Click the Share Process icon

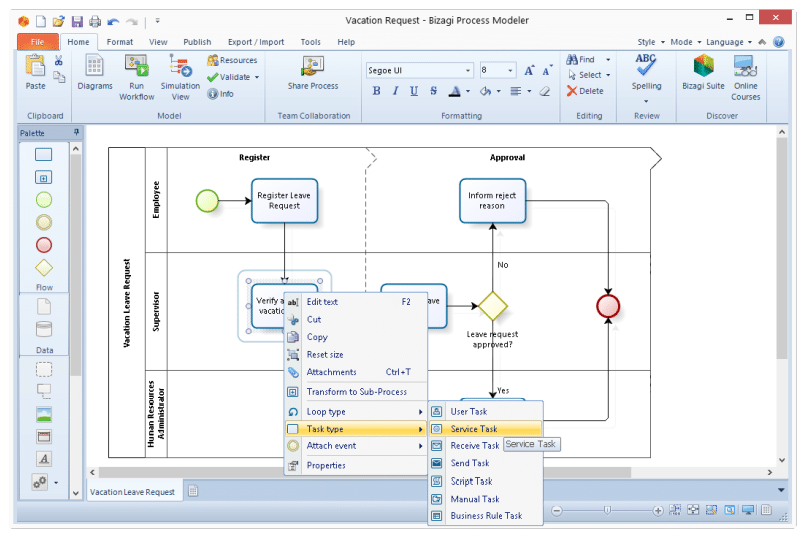(x=313, y=67)
